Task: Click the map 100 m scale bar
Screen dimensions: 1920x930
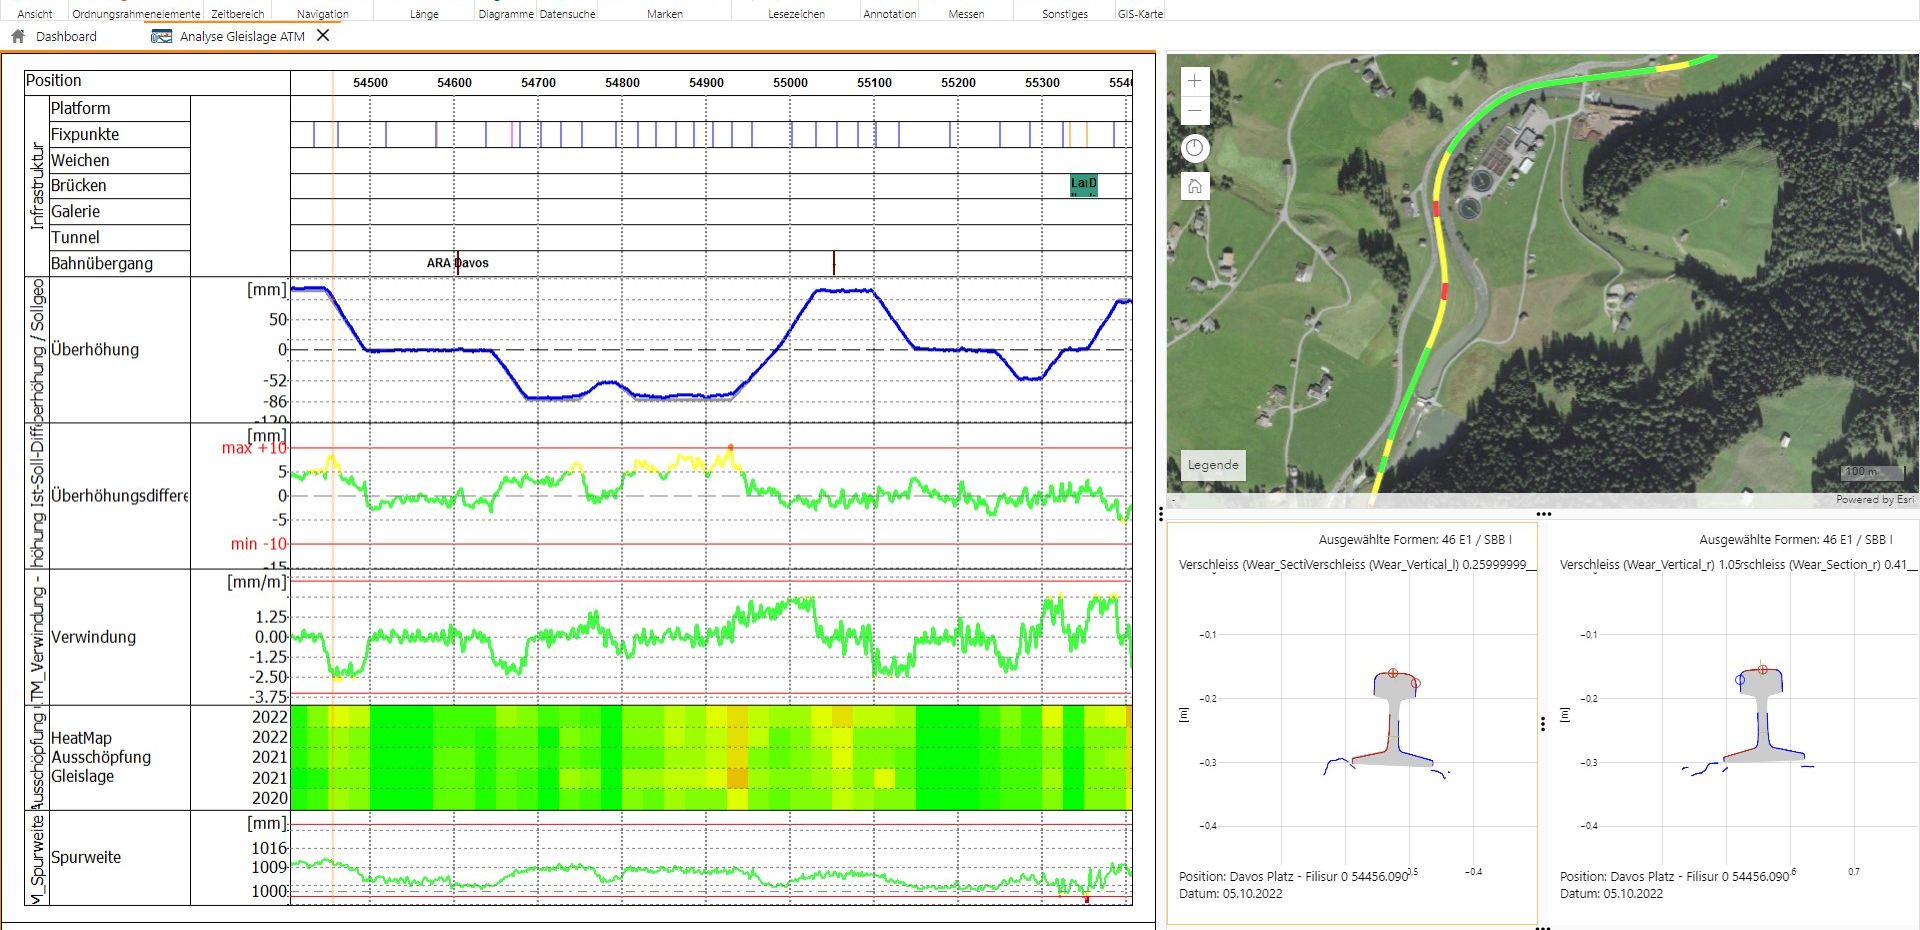Action: [1873, 472]
